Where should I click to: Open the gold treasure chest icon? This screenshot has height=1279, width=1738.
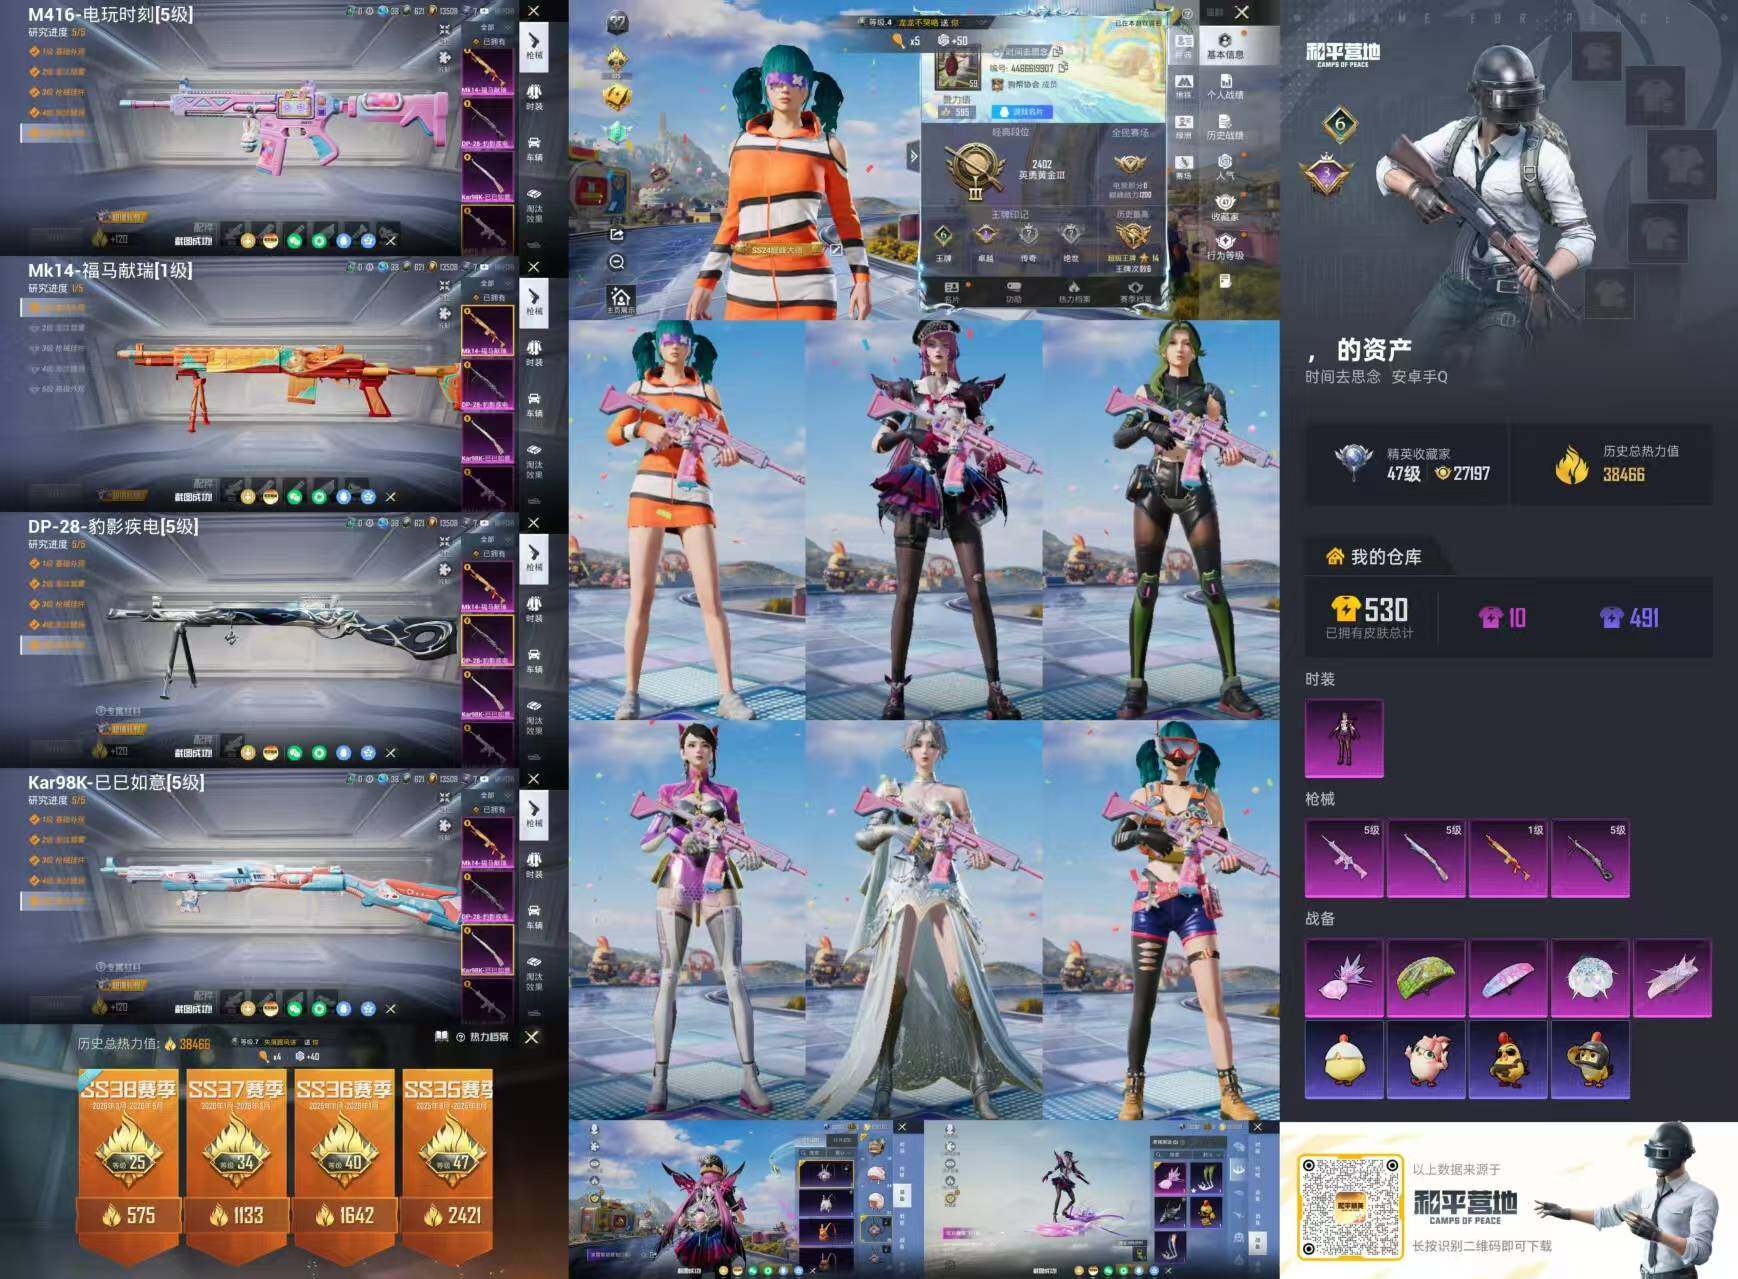point(618,97)
